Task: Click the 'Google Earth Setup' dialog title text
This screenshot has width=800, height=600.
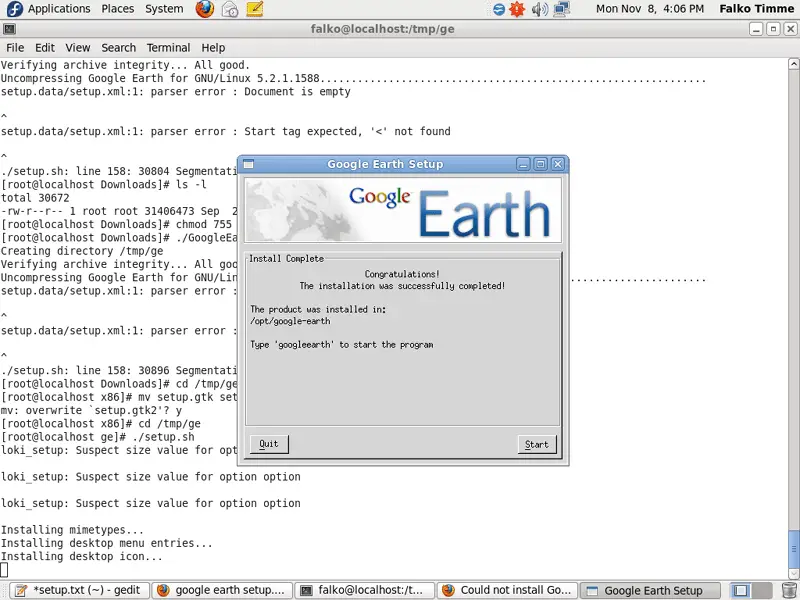Action: point(385,164)
